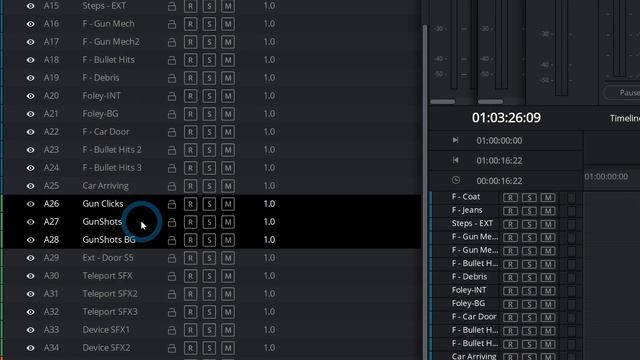Image resolution: width=640 pixels, height=360 pixels.
Task: Hide track A29 Ext - Door S5
Action: 31,258
